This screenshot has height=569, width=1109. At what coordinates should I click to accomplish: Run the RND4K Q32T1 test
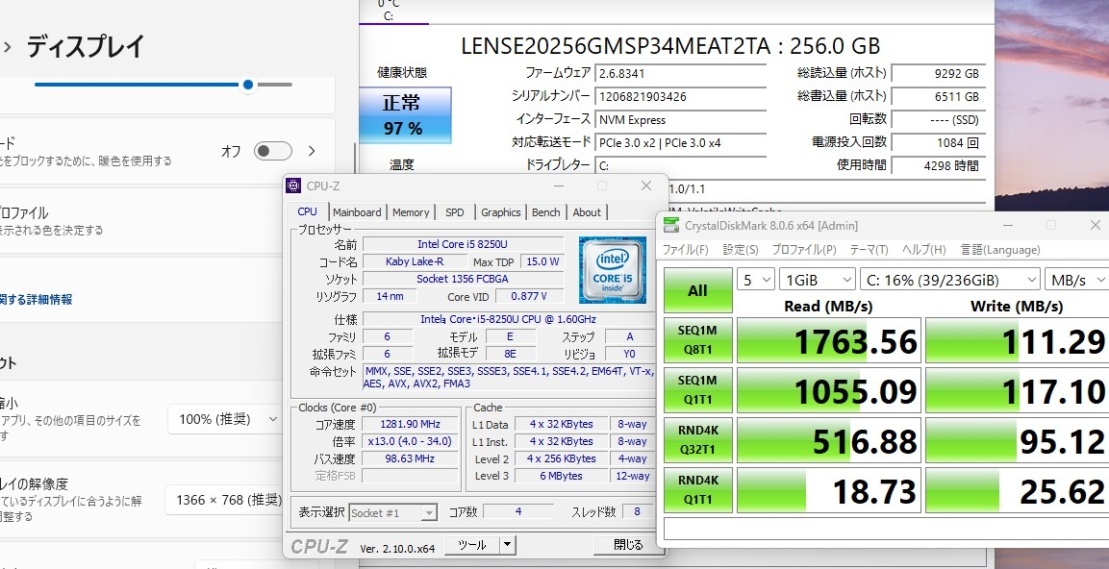pyautogui.click(x=697, y=440)
